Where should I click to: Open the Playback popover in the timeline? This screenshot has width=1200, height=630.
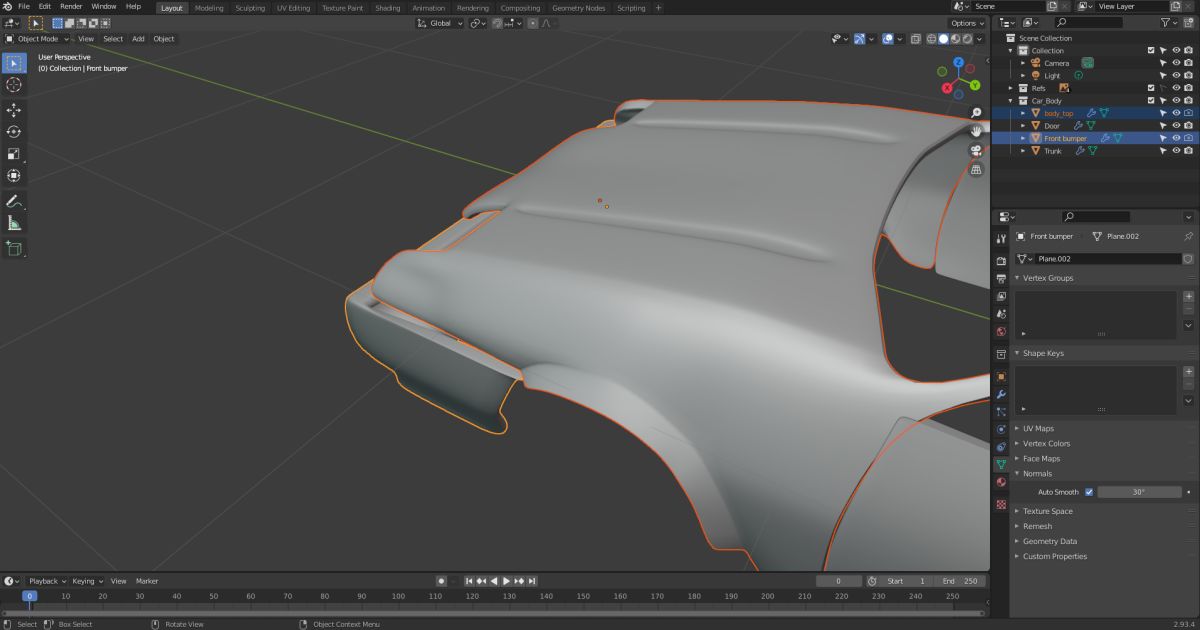pos(47,581)
